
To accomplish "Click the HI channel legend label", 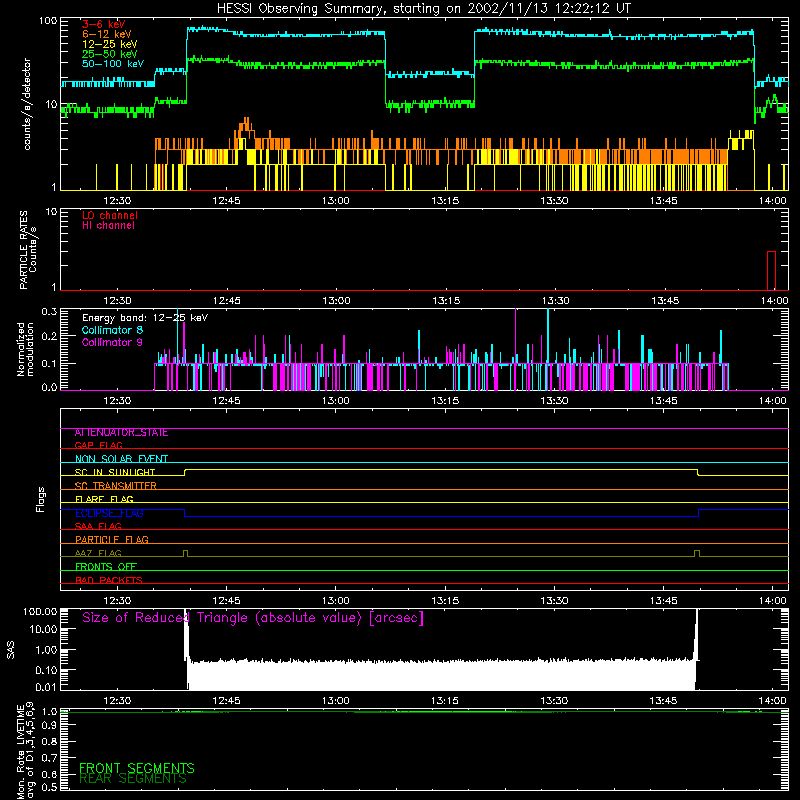I will (x=108, y=226).
